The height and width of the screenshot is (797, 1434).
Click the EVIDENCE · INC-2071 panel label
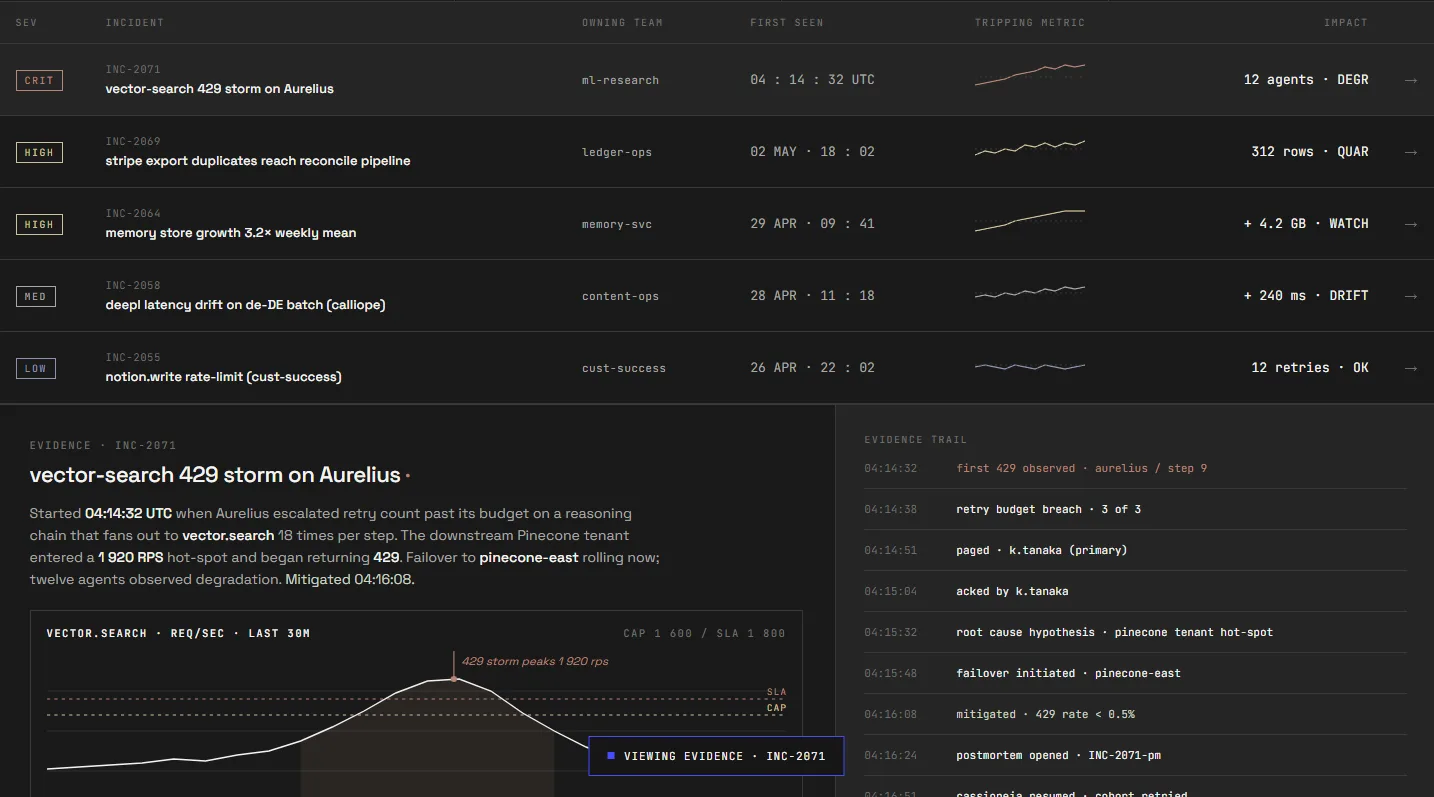(103, 445)
